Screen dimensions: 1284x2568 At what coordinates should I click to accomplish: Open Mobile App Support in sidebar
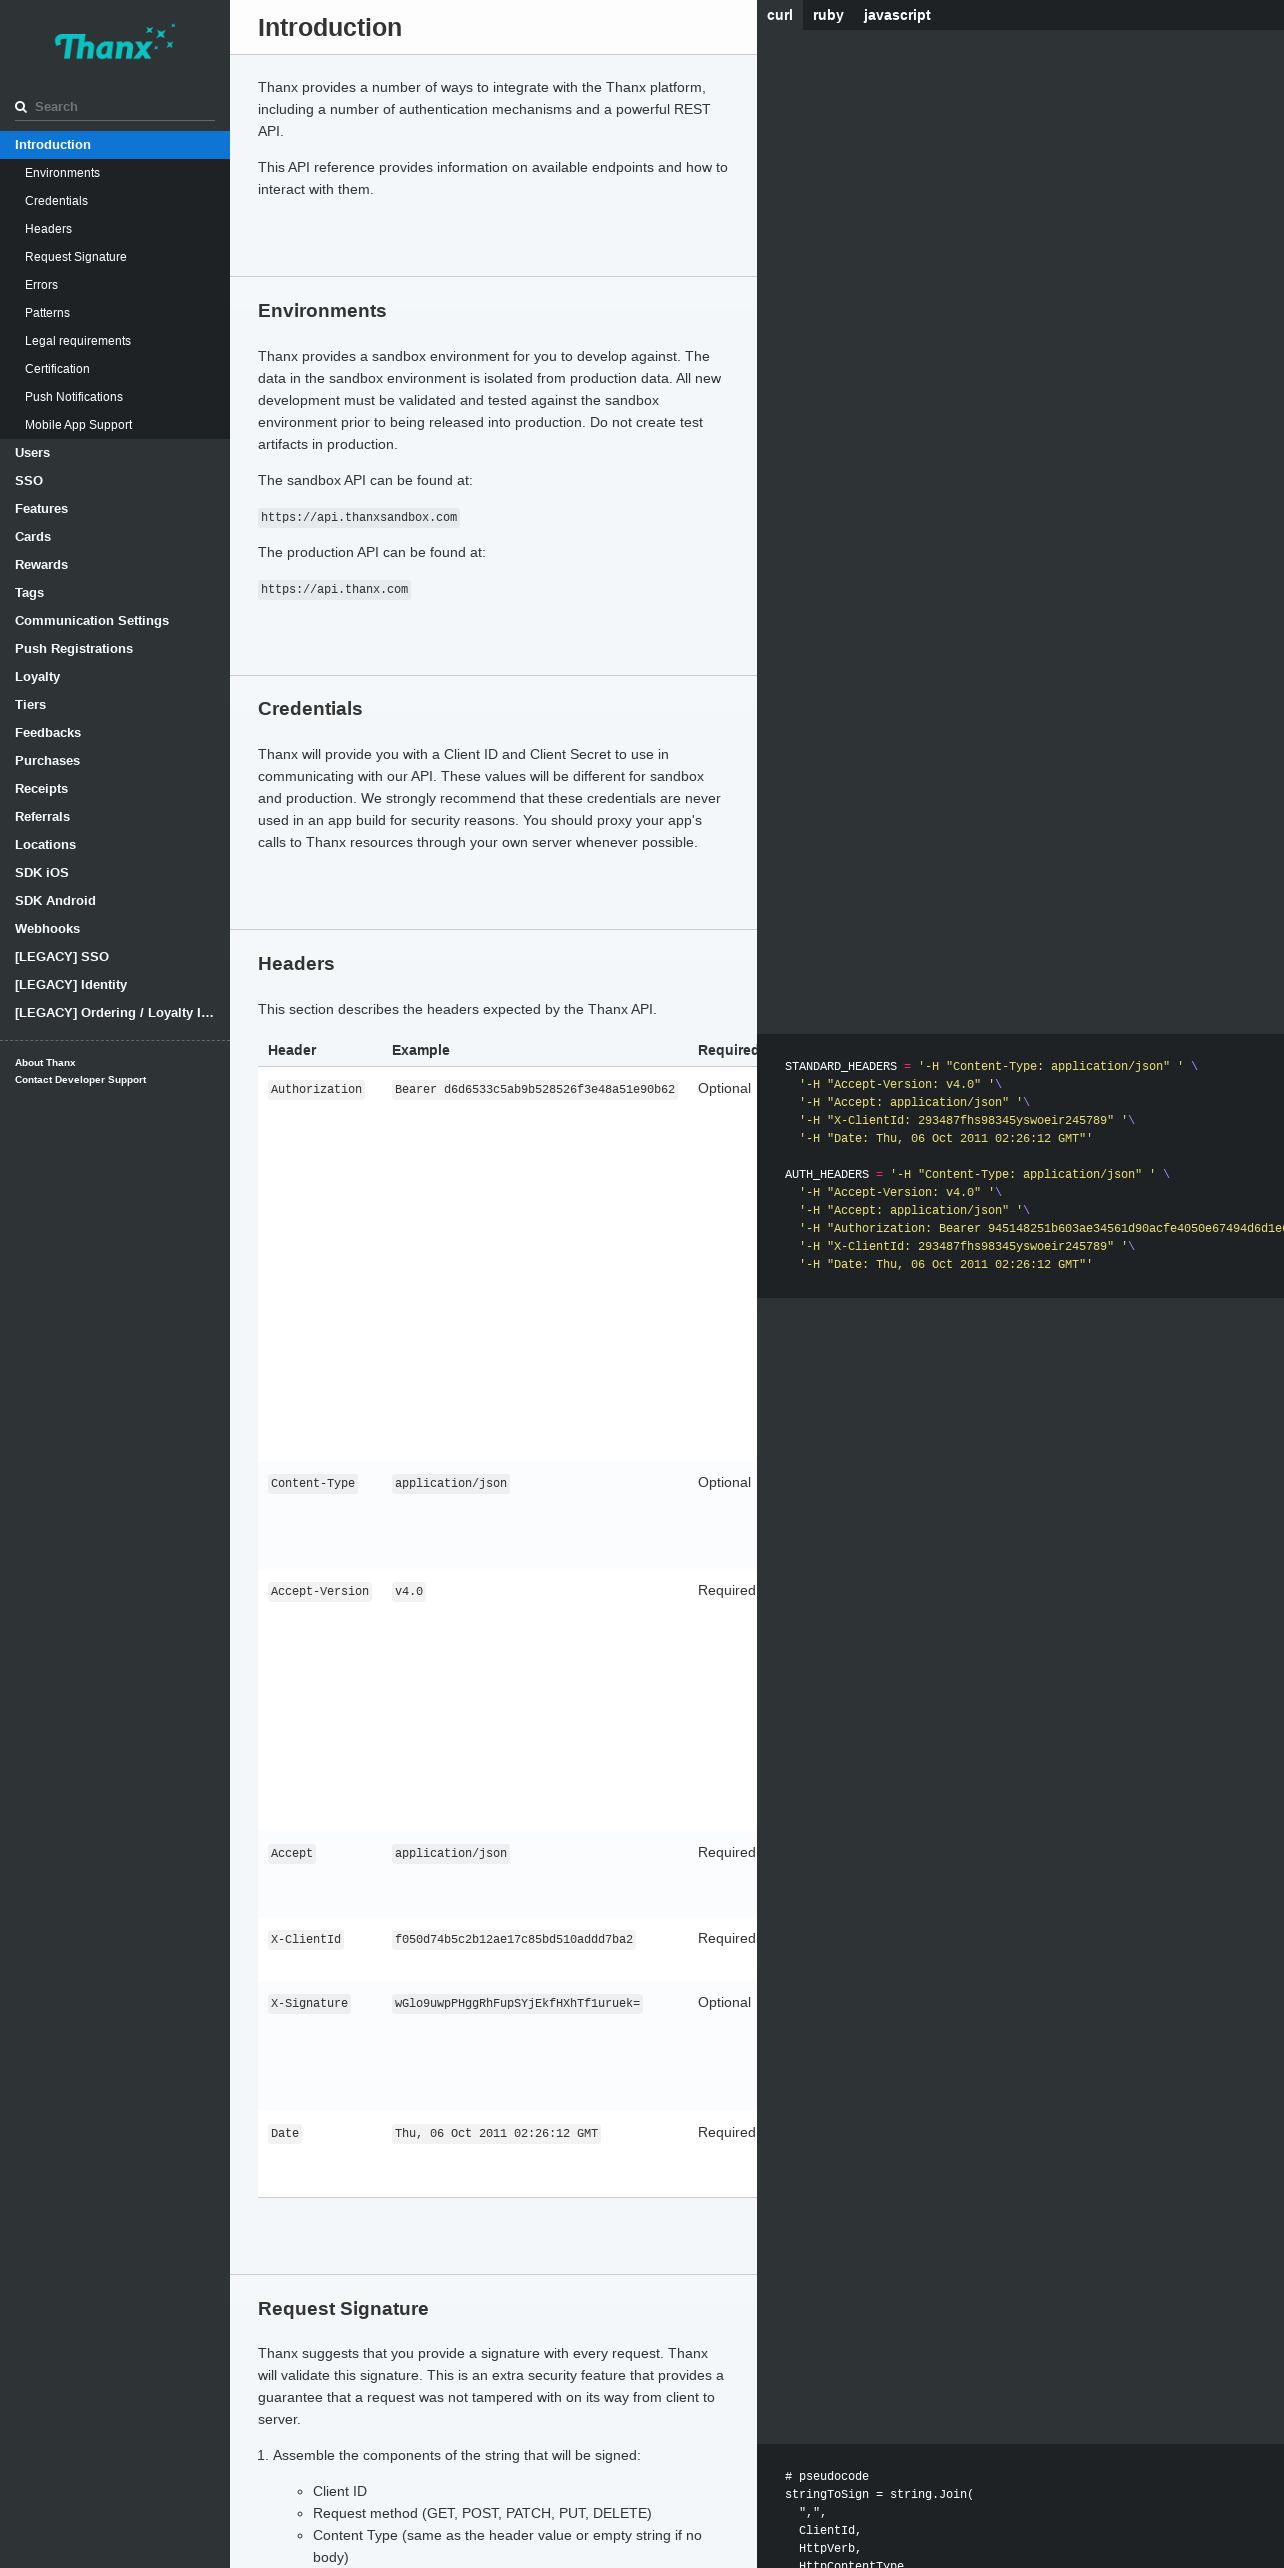click(x=115, y=425)
